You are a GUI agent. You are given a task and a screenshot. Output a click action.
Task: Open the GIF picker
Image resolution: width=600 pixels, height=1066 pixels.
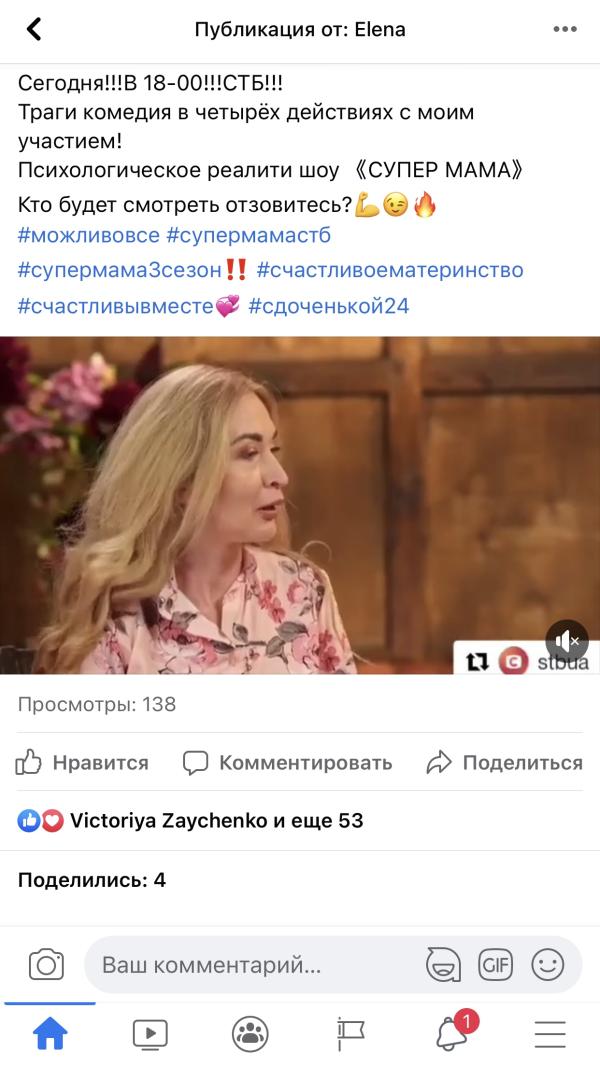click(x=495, y=965)
